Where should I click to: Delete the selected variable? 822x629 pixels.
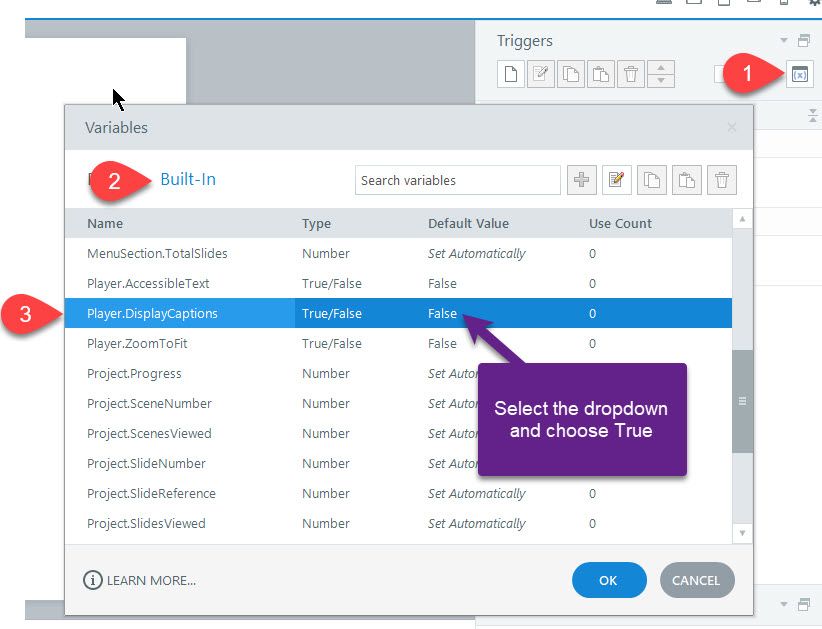722,180
